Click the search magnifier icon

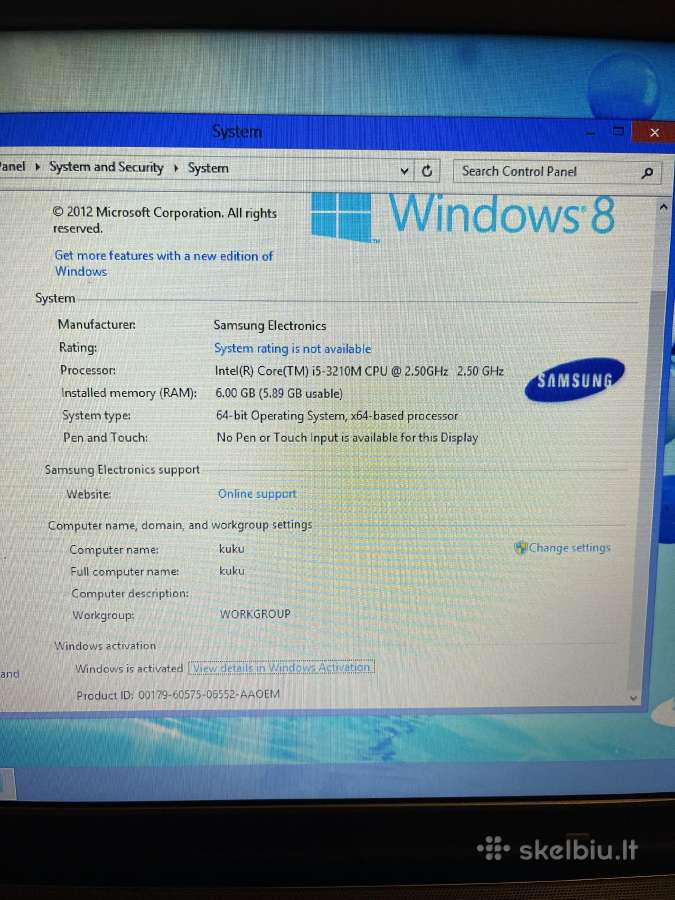[647, 172]
